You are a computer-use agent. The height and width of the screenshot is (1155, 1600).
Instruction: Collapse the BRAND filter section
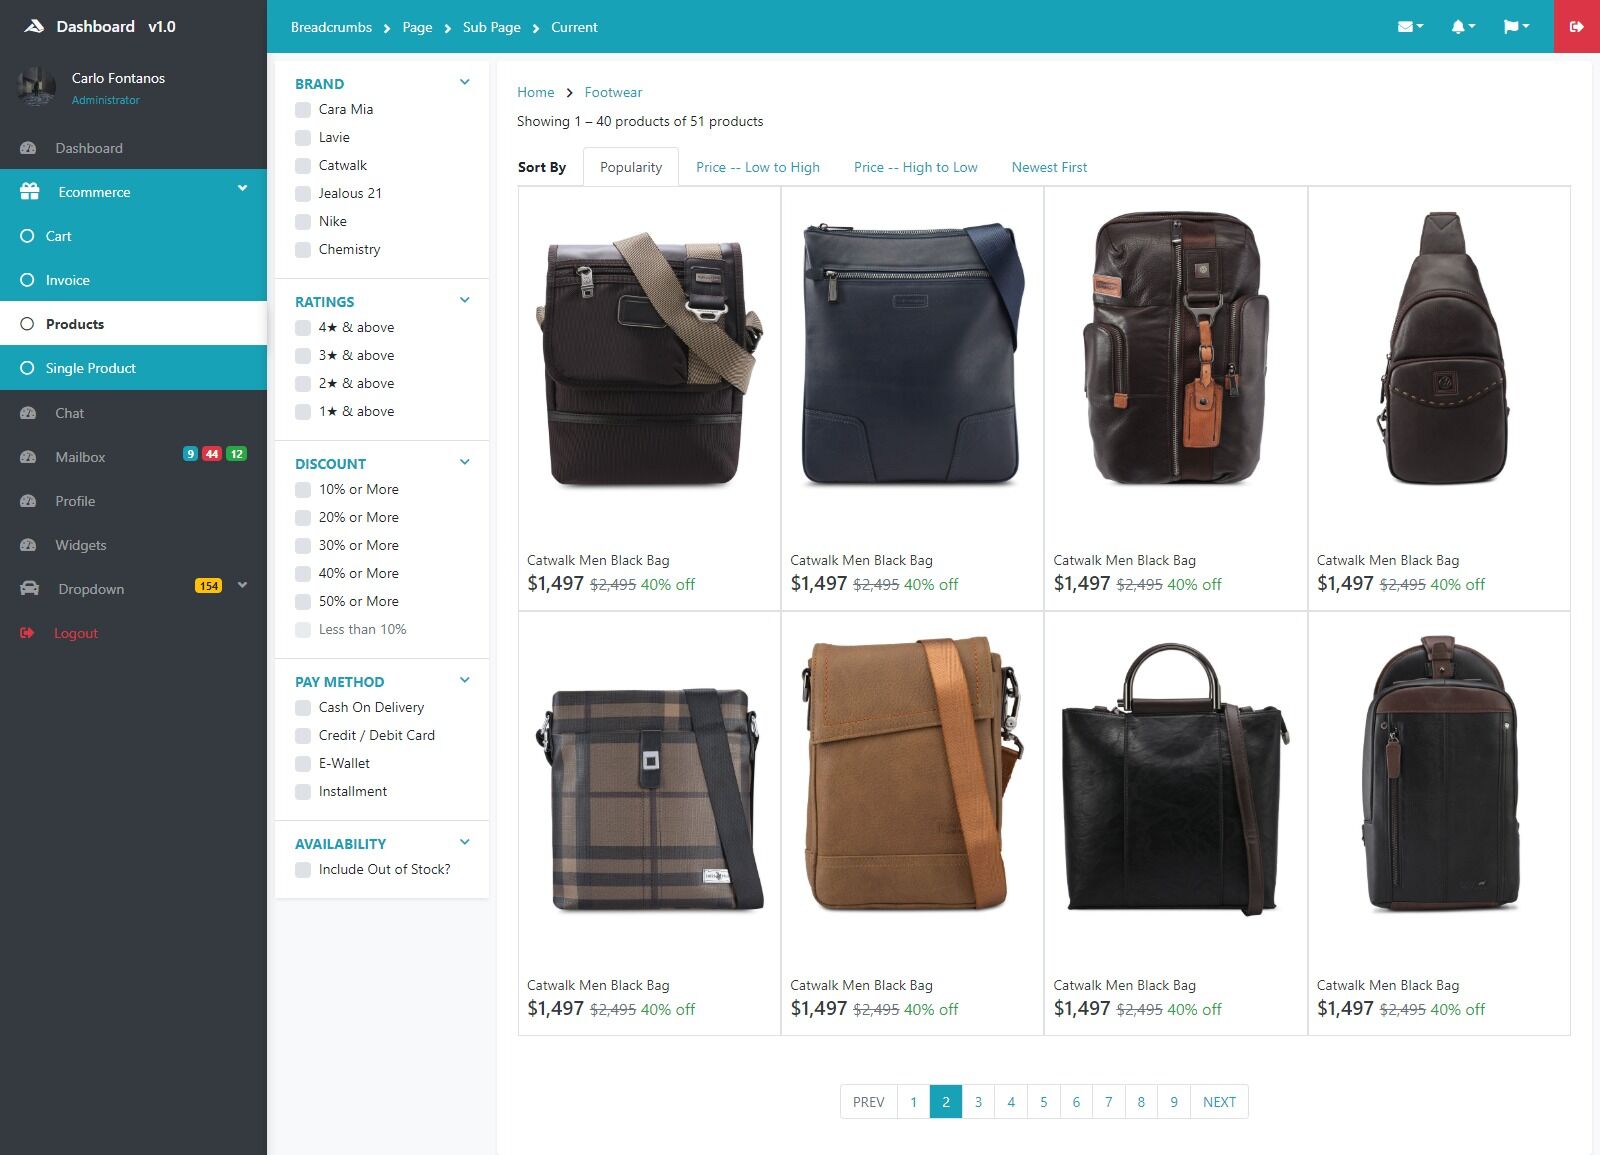click(464, 82)
